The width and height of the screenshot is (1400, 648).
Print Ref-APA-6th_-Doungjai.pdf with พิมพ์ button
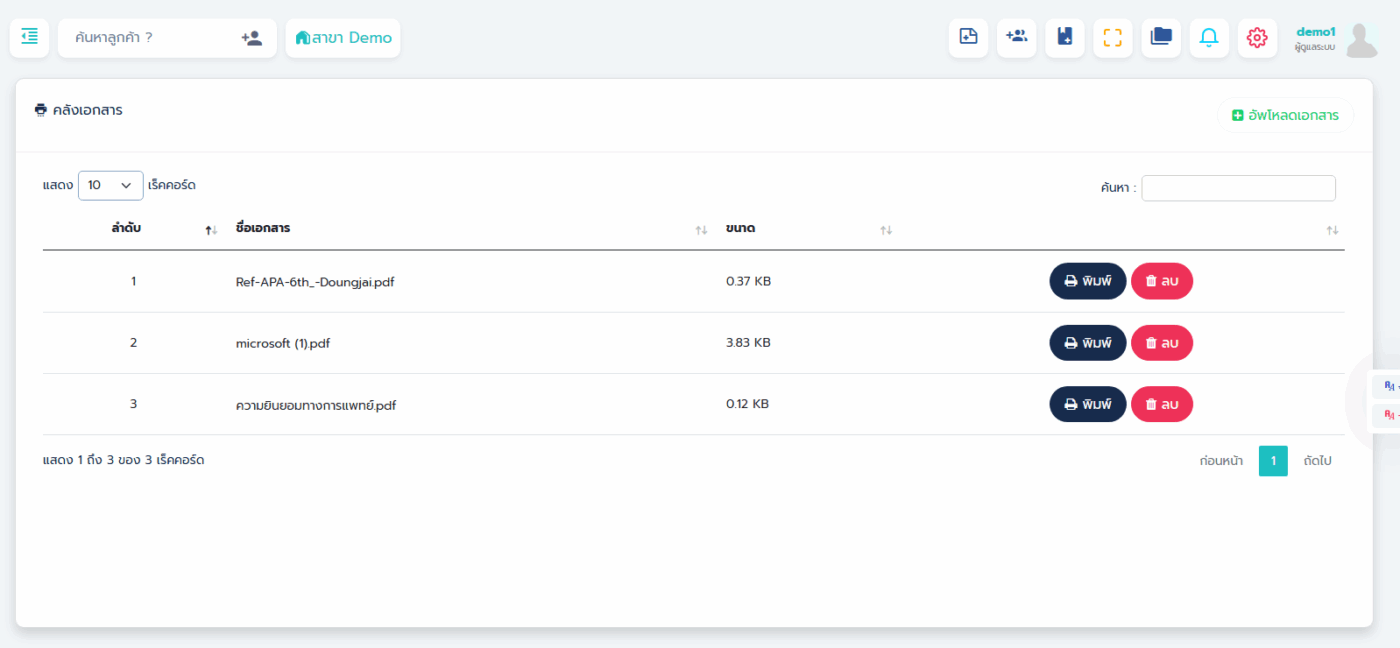(1088, 282)
